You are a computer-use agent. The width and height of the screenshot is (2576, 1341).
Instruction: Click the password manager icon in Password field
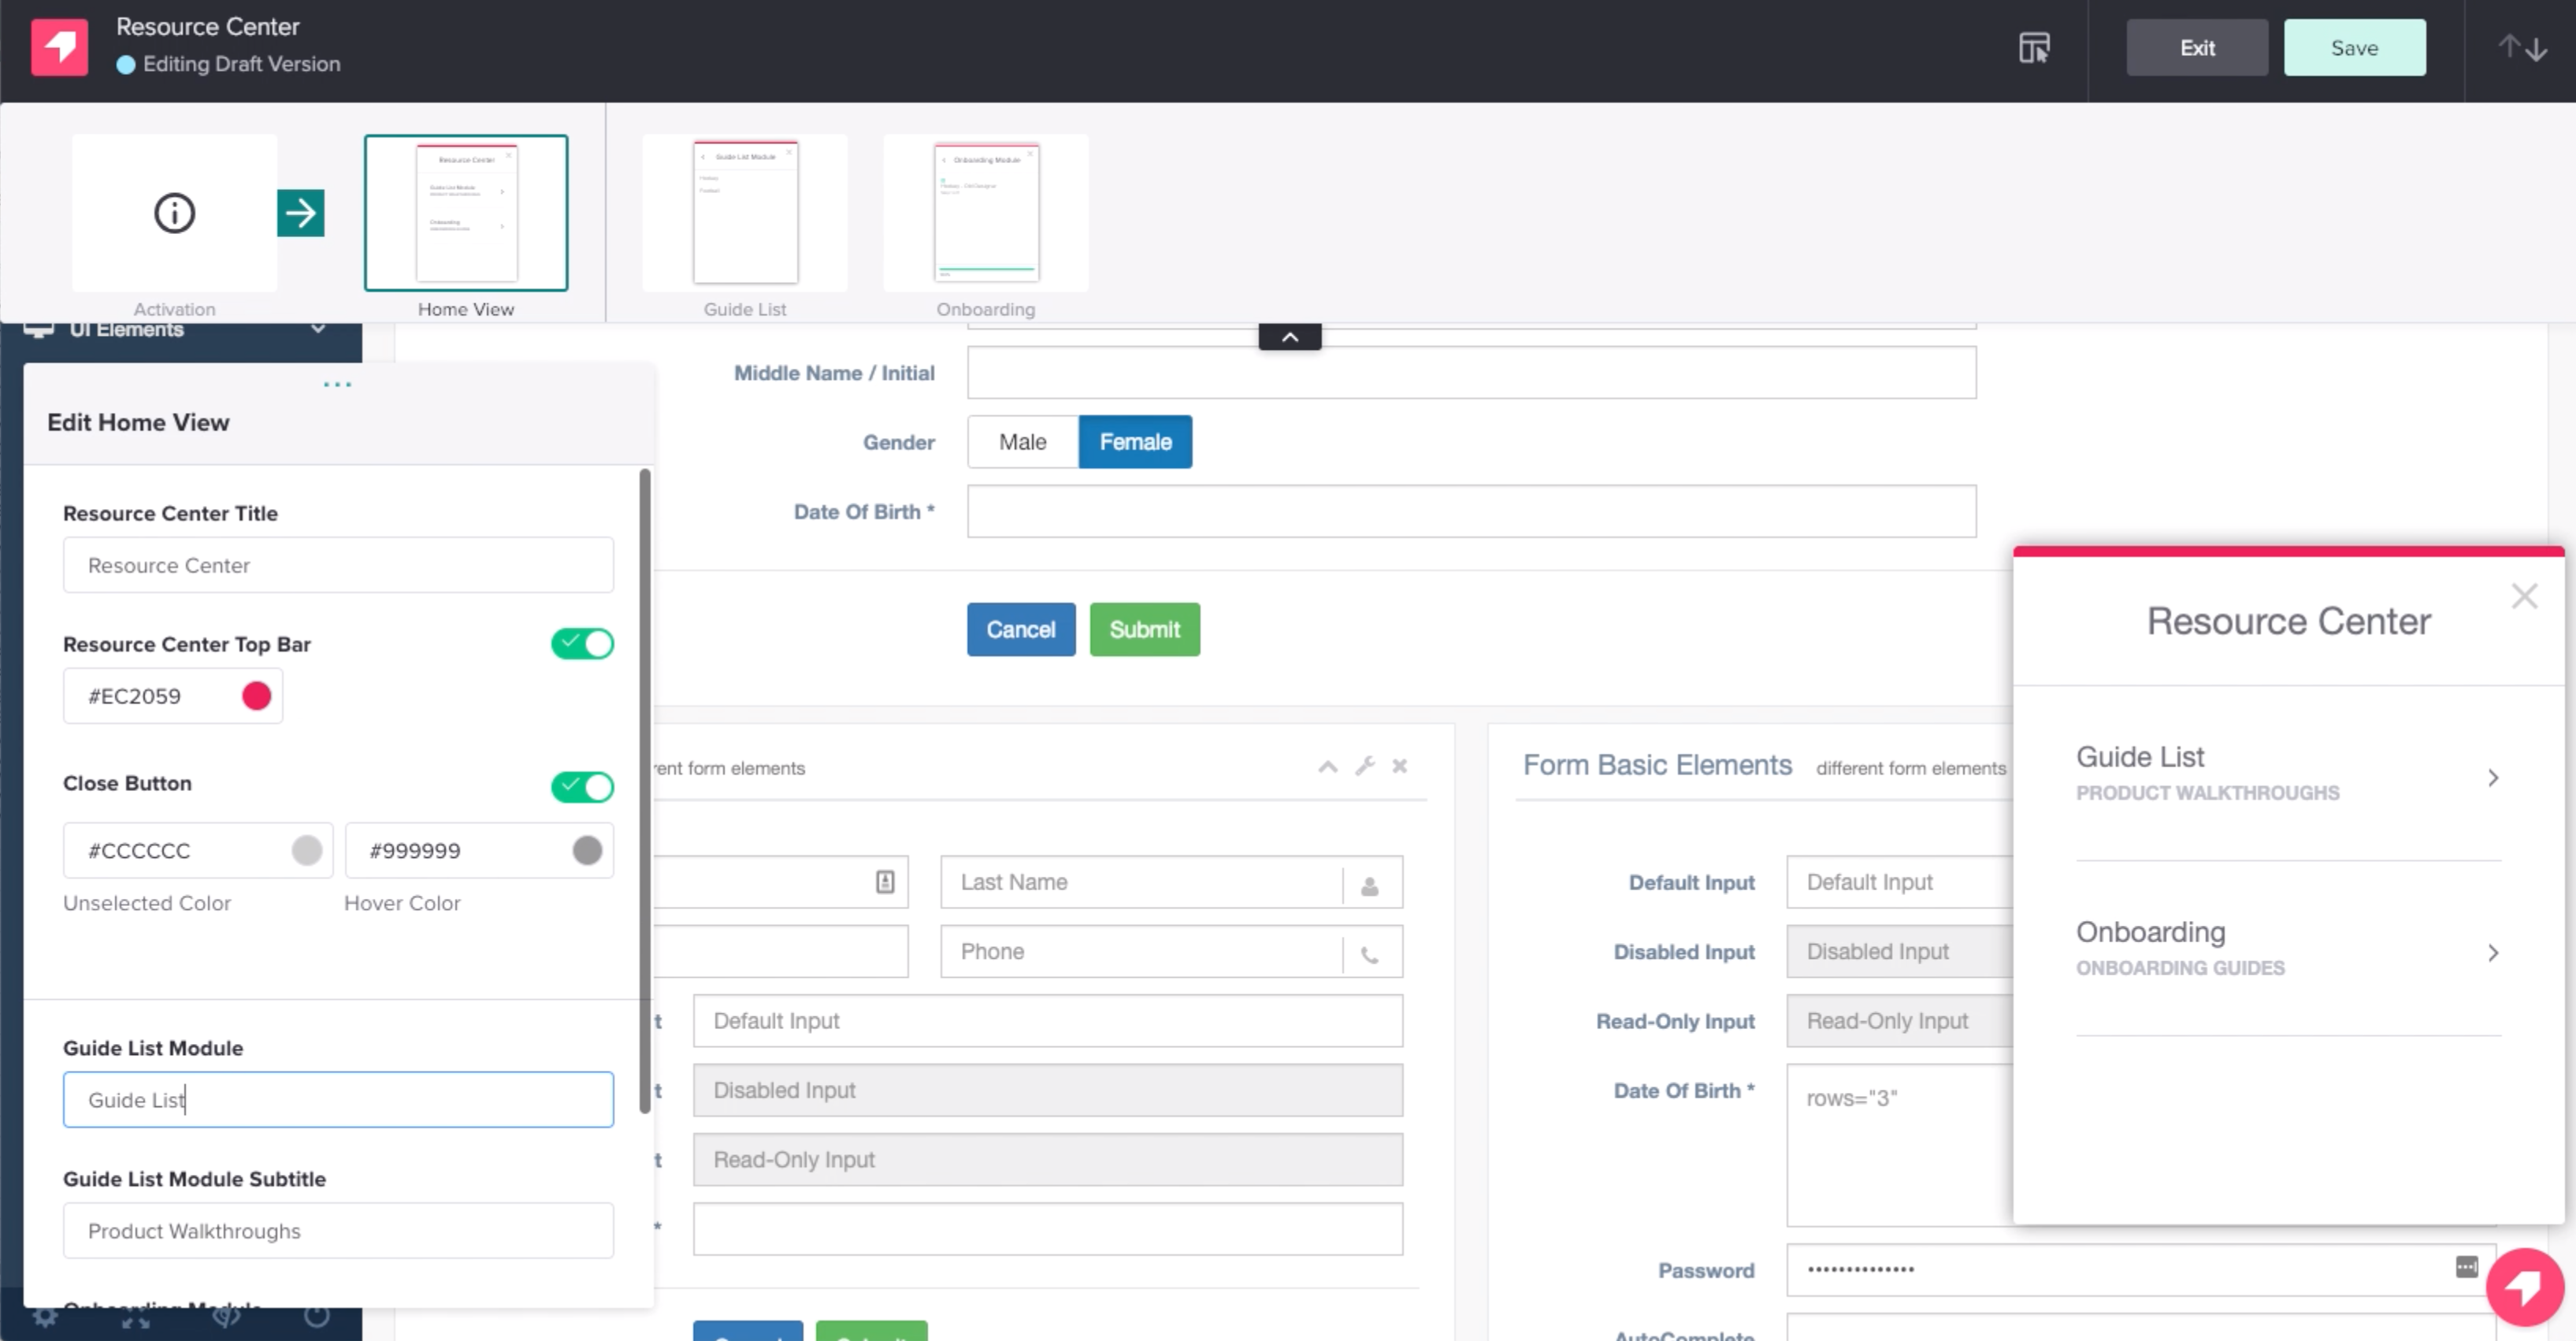(x=2466, y=1267)
